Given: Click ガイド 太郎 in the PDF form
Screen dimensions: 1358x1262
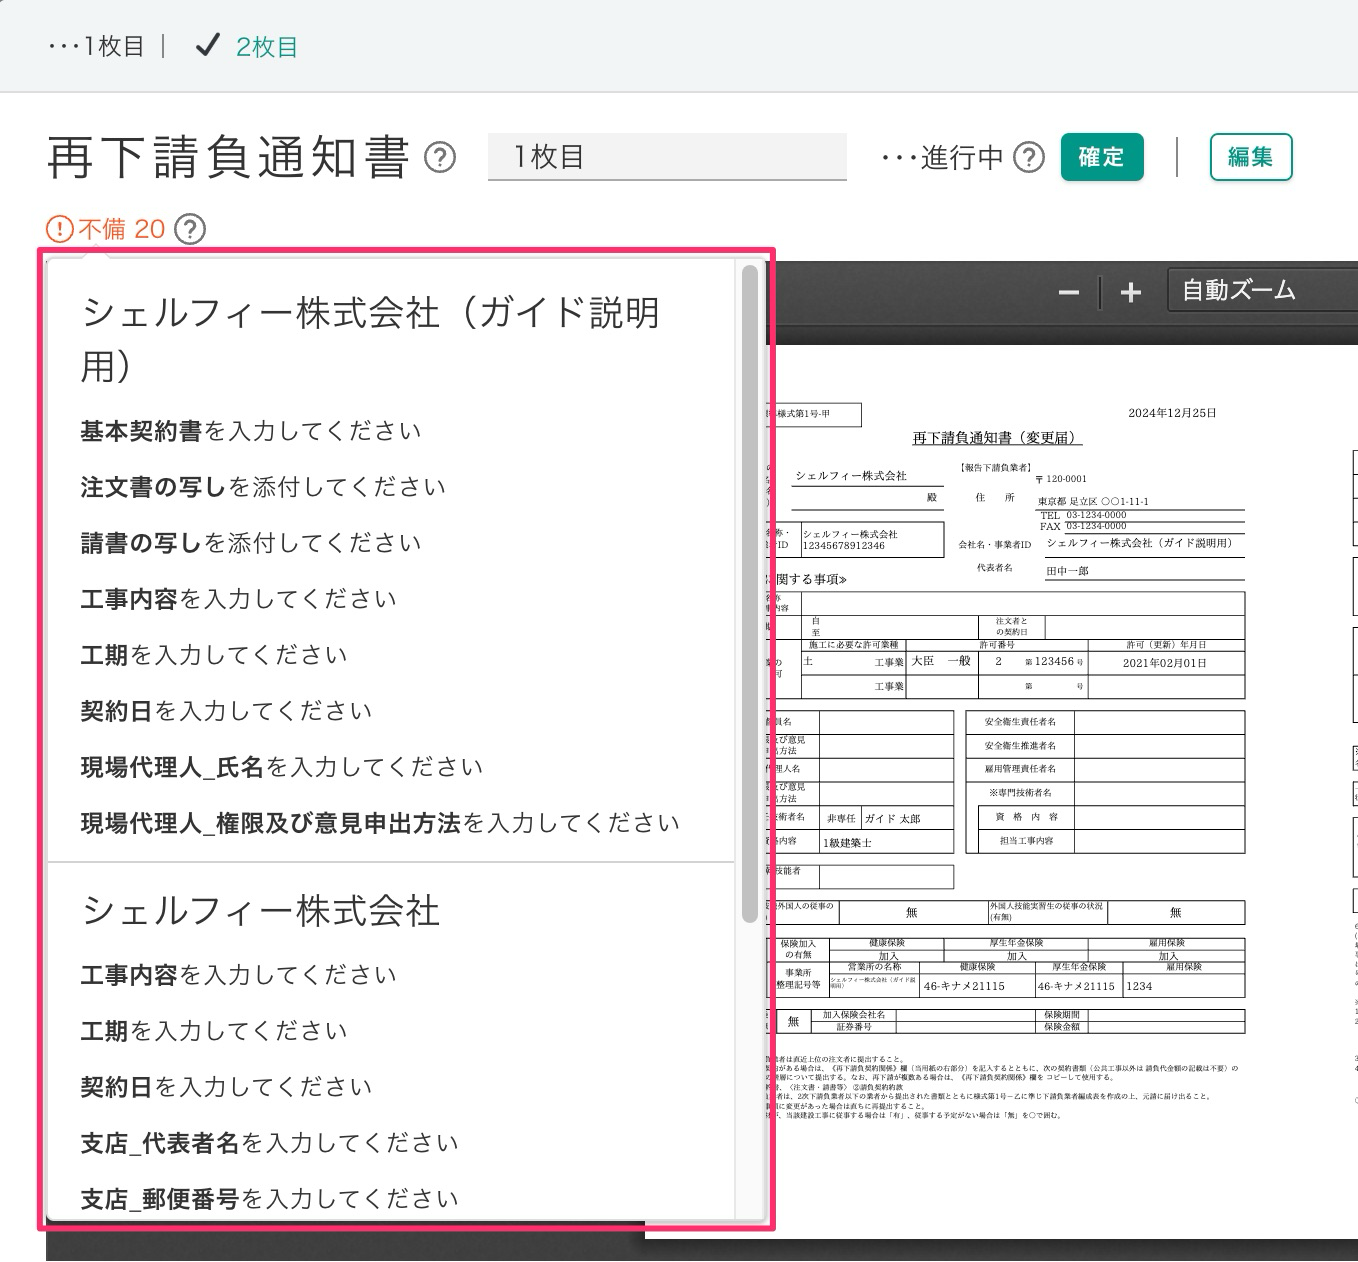Looking at the screenshot, I should [x=892, y=818].
